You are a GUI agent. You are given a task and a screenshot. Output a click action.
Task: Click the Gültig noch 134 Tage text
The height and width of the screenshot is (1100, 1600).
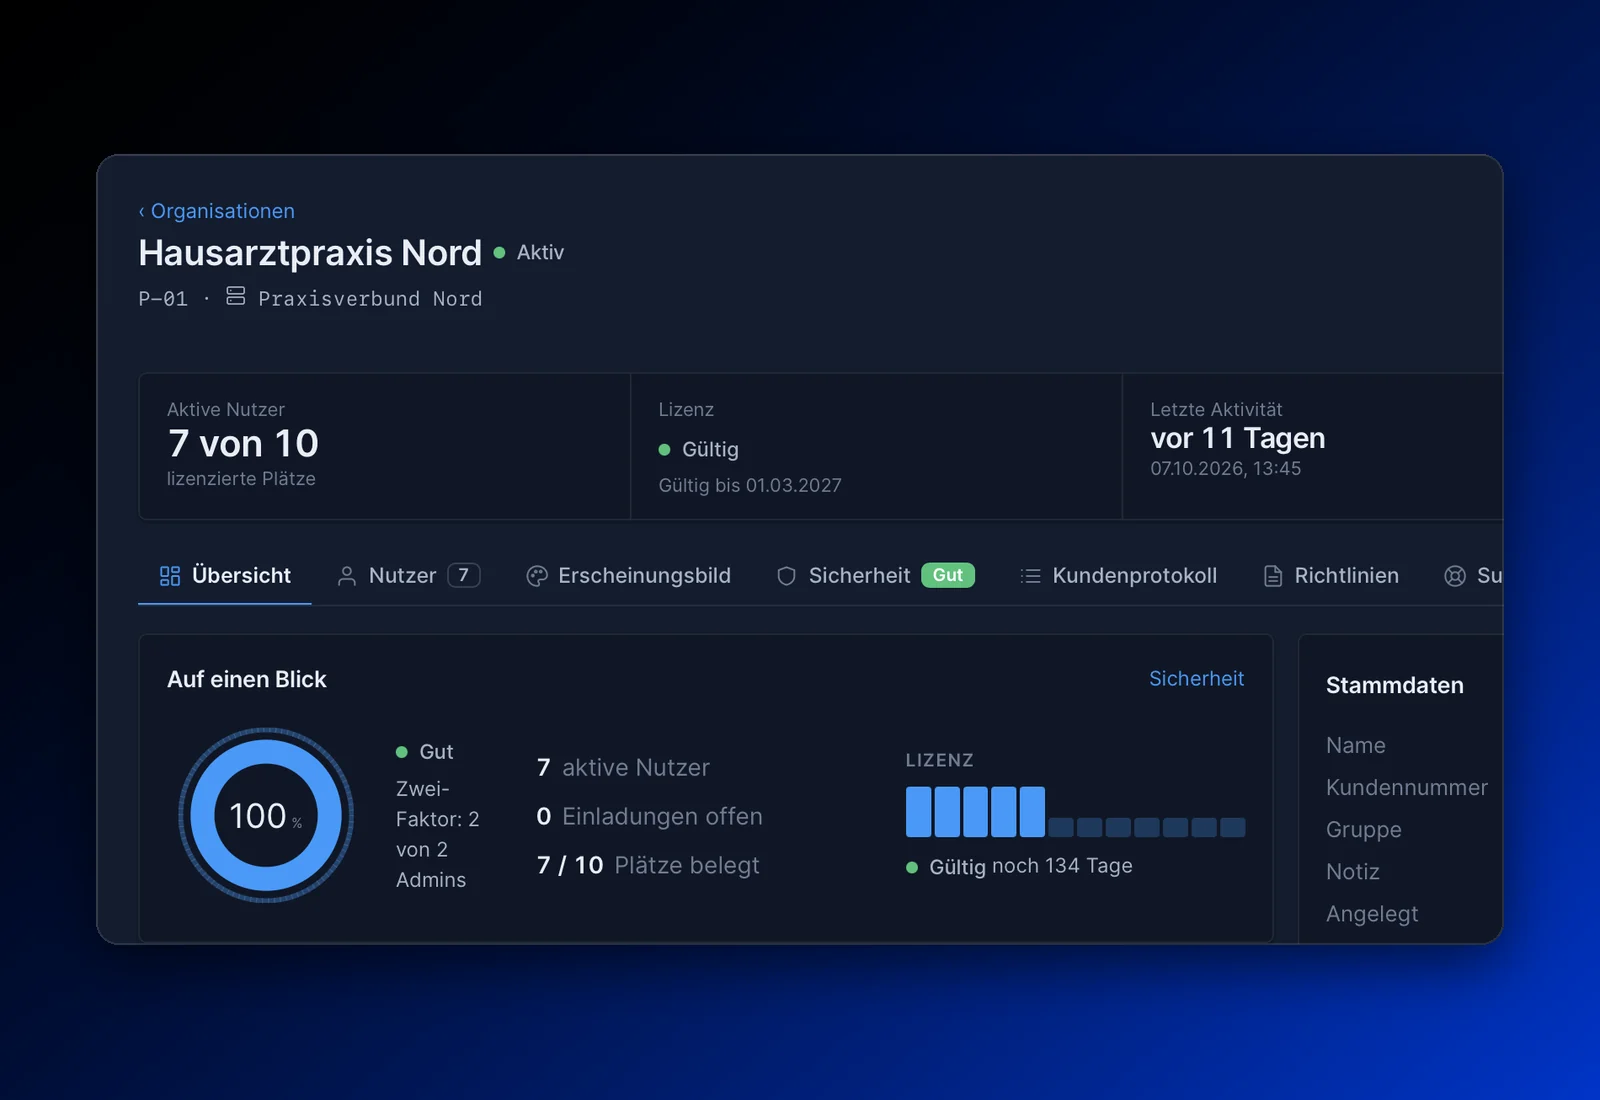1020,867
